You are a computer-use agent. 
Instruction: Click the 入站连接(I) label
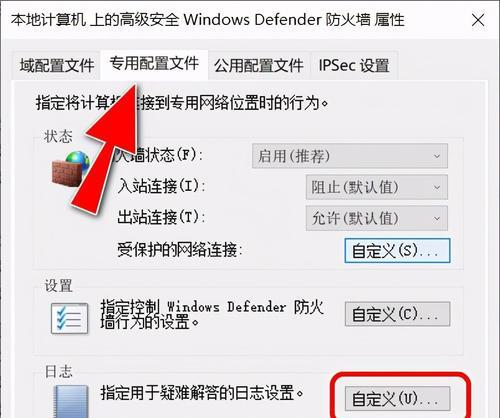(161, 186)
